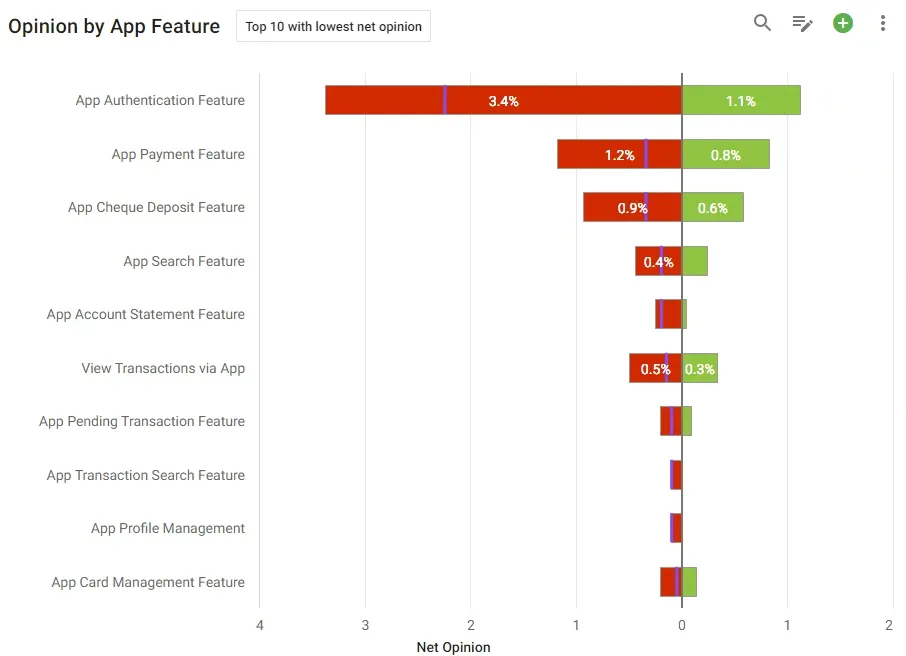Click the red 0.4% App Search bar
906x656 pixels.
click(659, 261)
